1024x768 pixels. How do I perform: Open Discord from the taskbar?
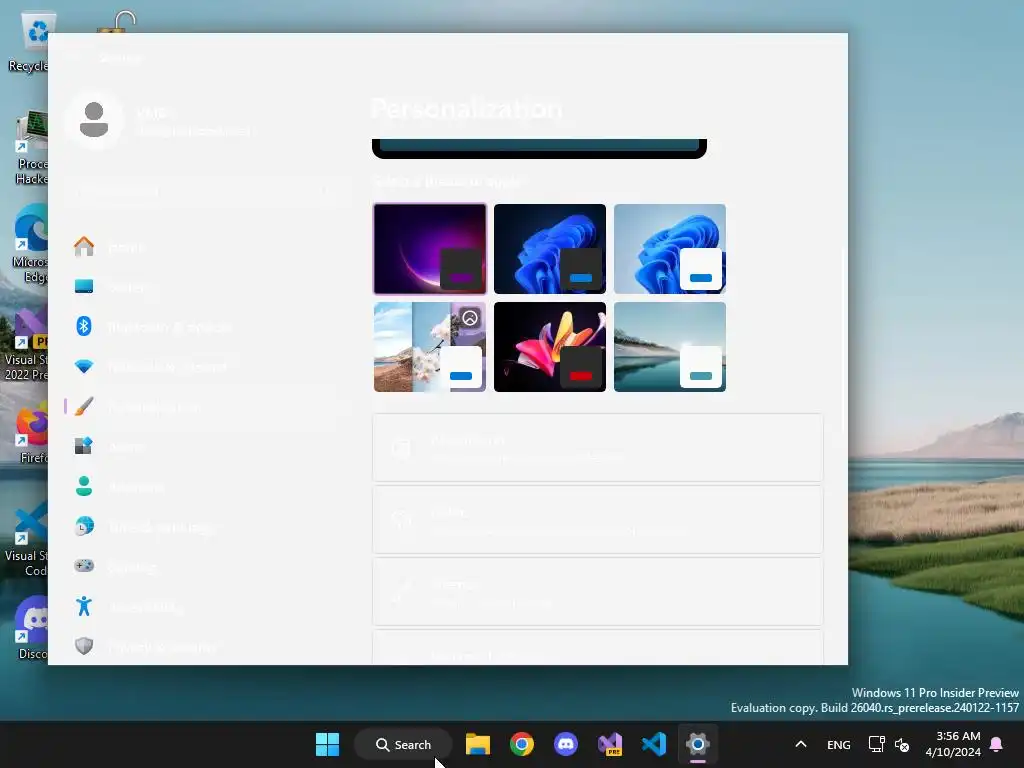(x=566, y=744)
